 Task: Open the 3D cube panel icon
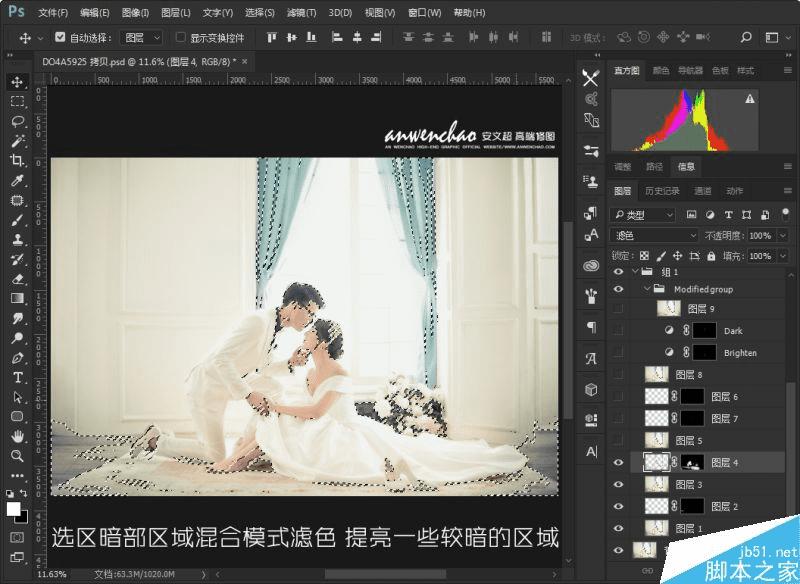(x=591, y=390)
